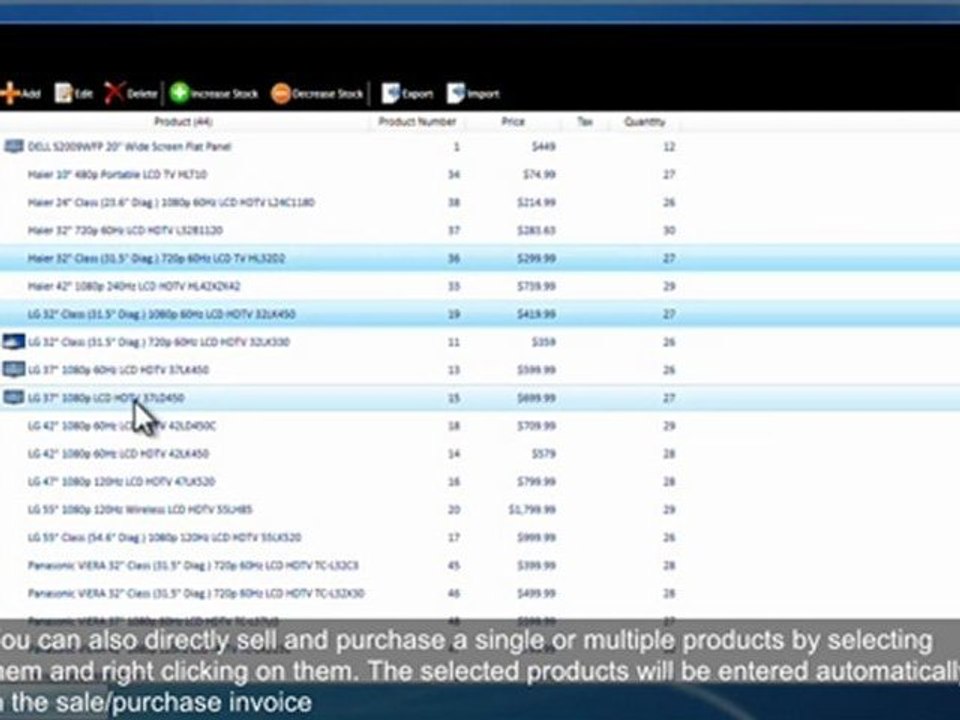Click quantity 30 in Haier L32B1120 row

(669, 231)
